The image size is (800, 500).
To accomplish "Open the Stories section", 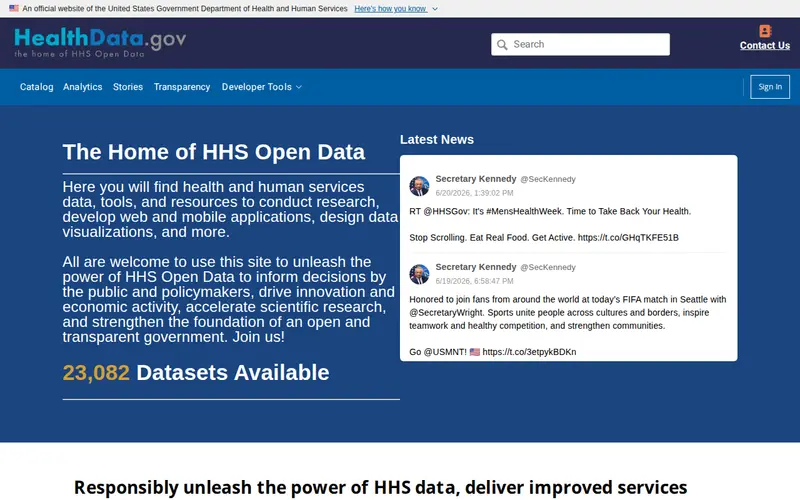I will [x=128, y=87].
